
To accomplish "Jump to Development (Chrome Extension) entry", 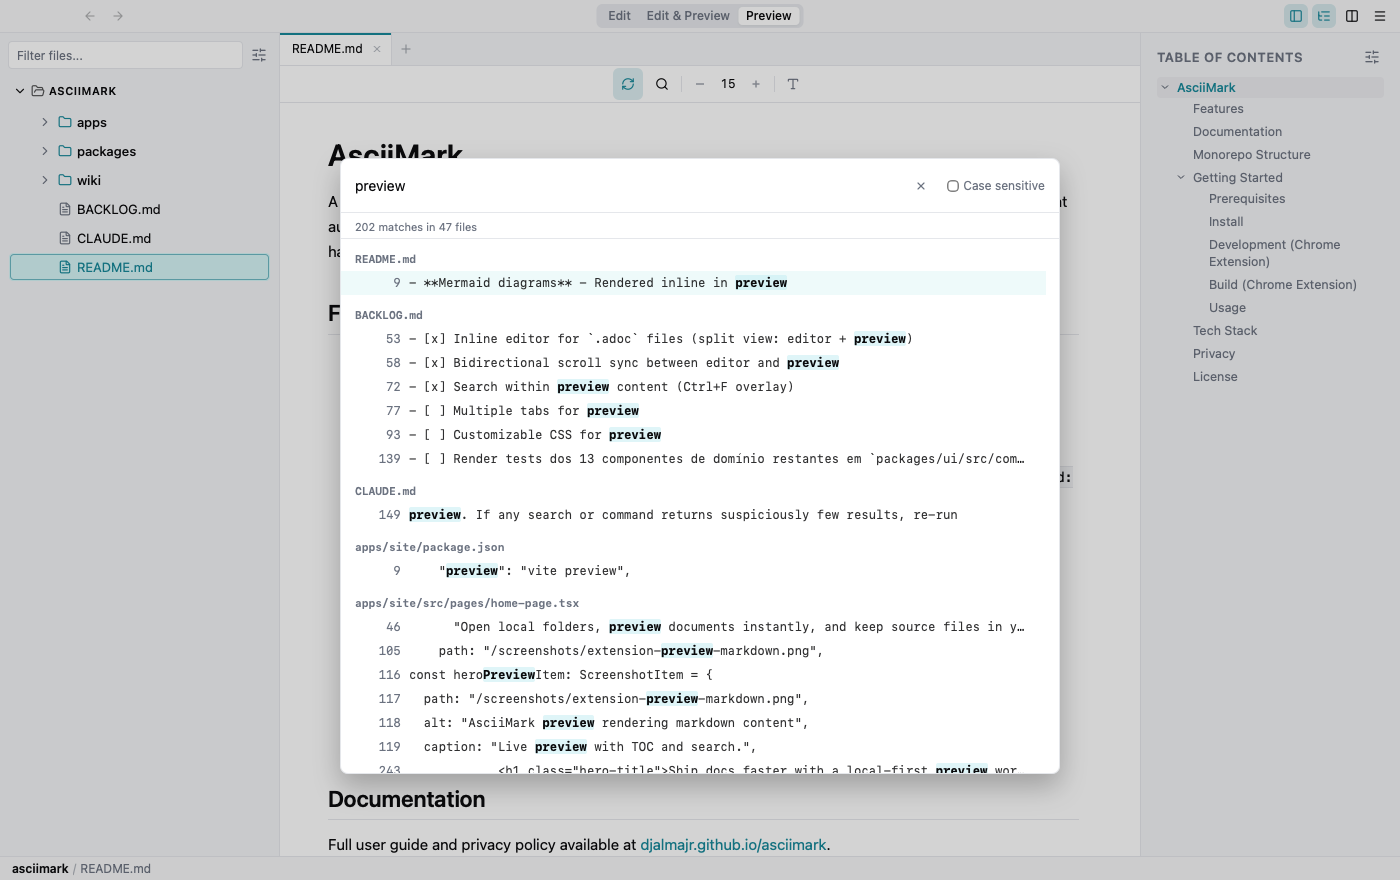I will pyautogui.click(x=1274, y=253).
